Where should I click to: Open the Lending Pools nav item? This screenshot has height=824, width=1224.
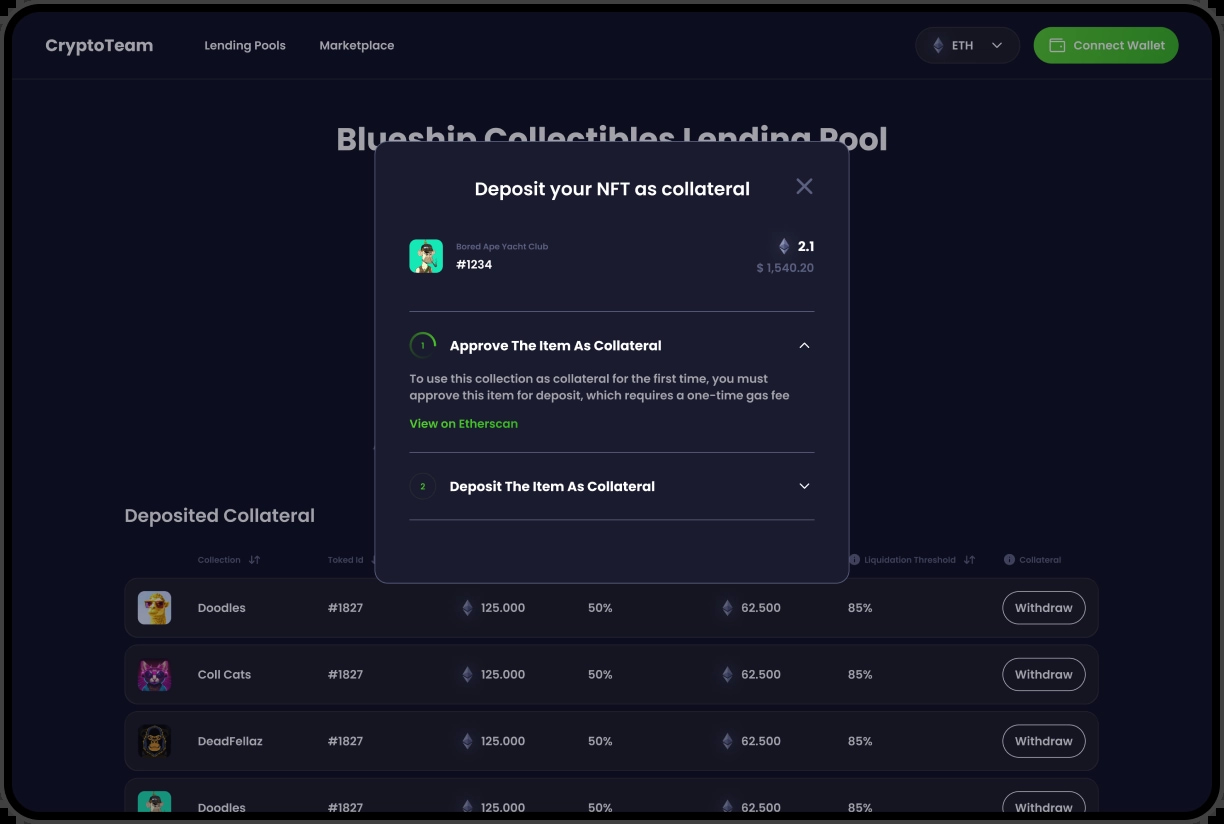coord(245,45)
